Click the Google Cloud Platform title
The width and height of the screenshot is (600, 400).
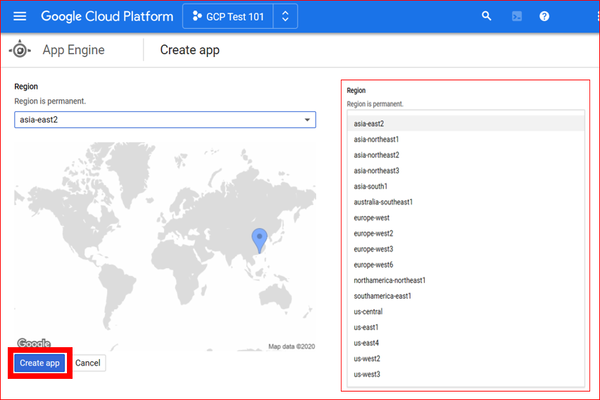107,16
